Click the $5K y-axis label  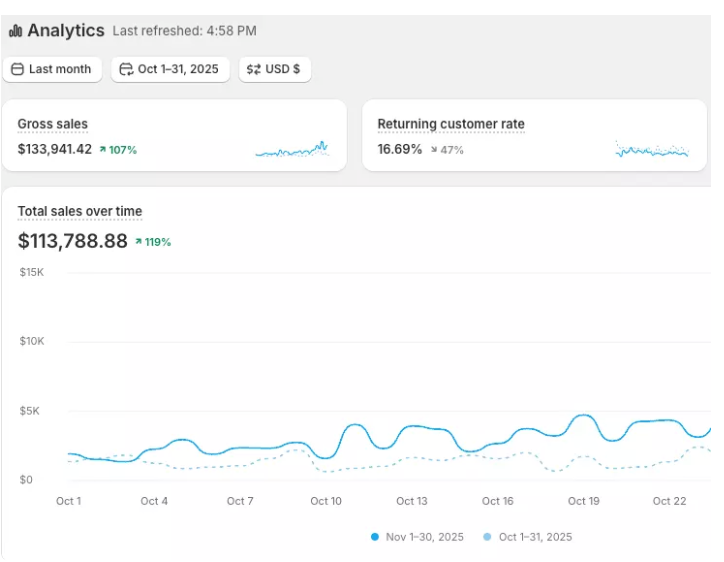pos(30,411)
